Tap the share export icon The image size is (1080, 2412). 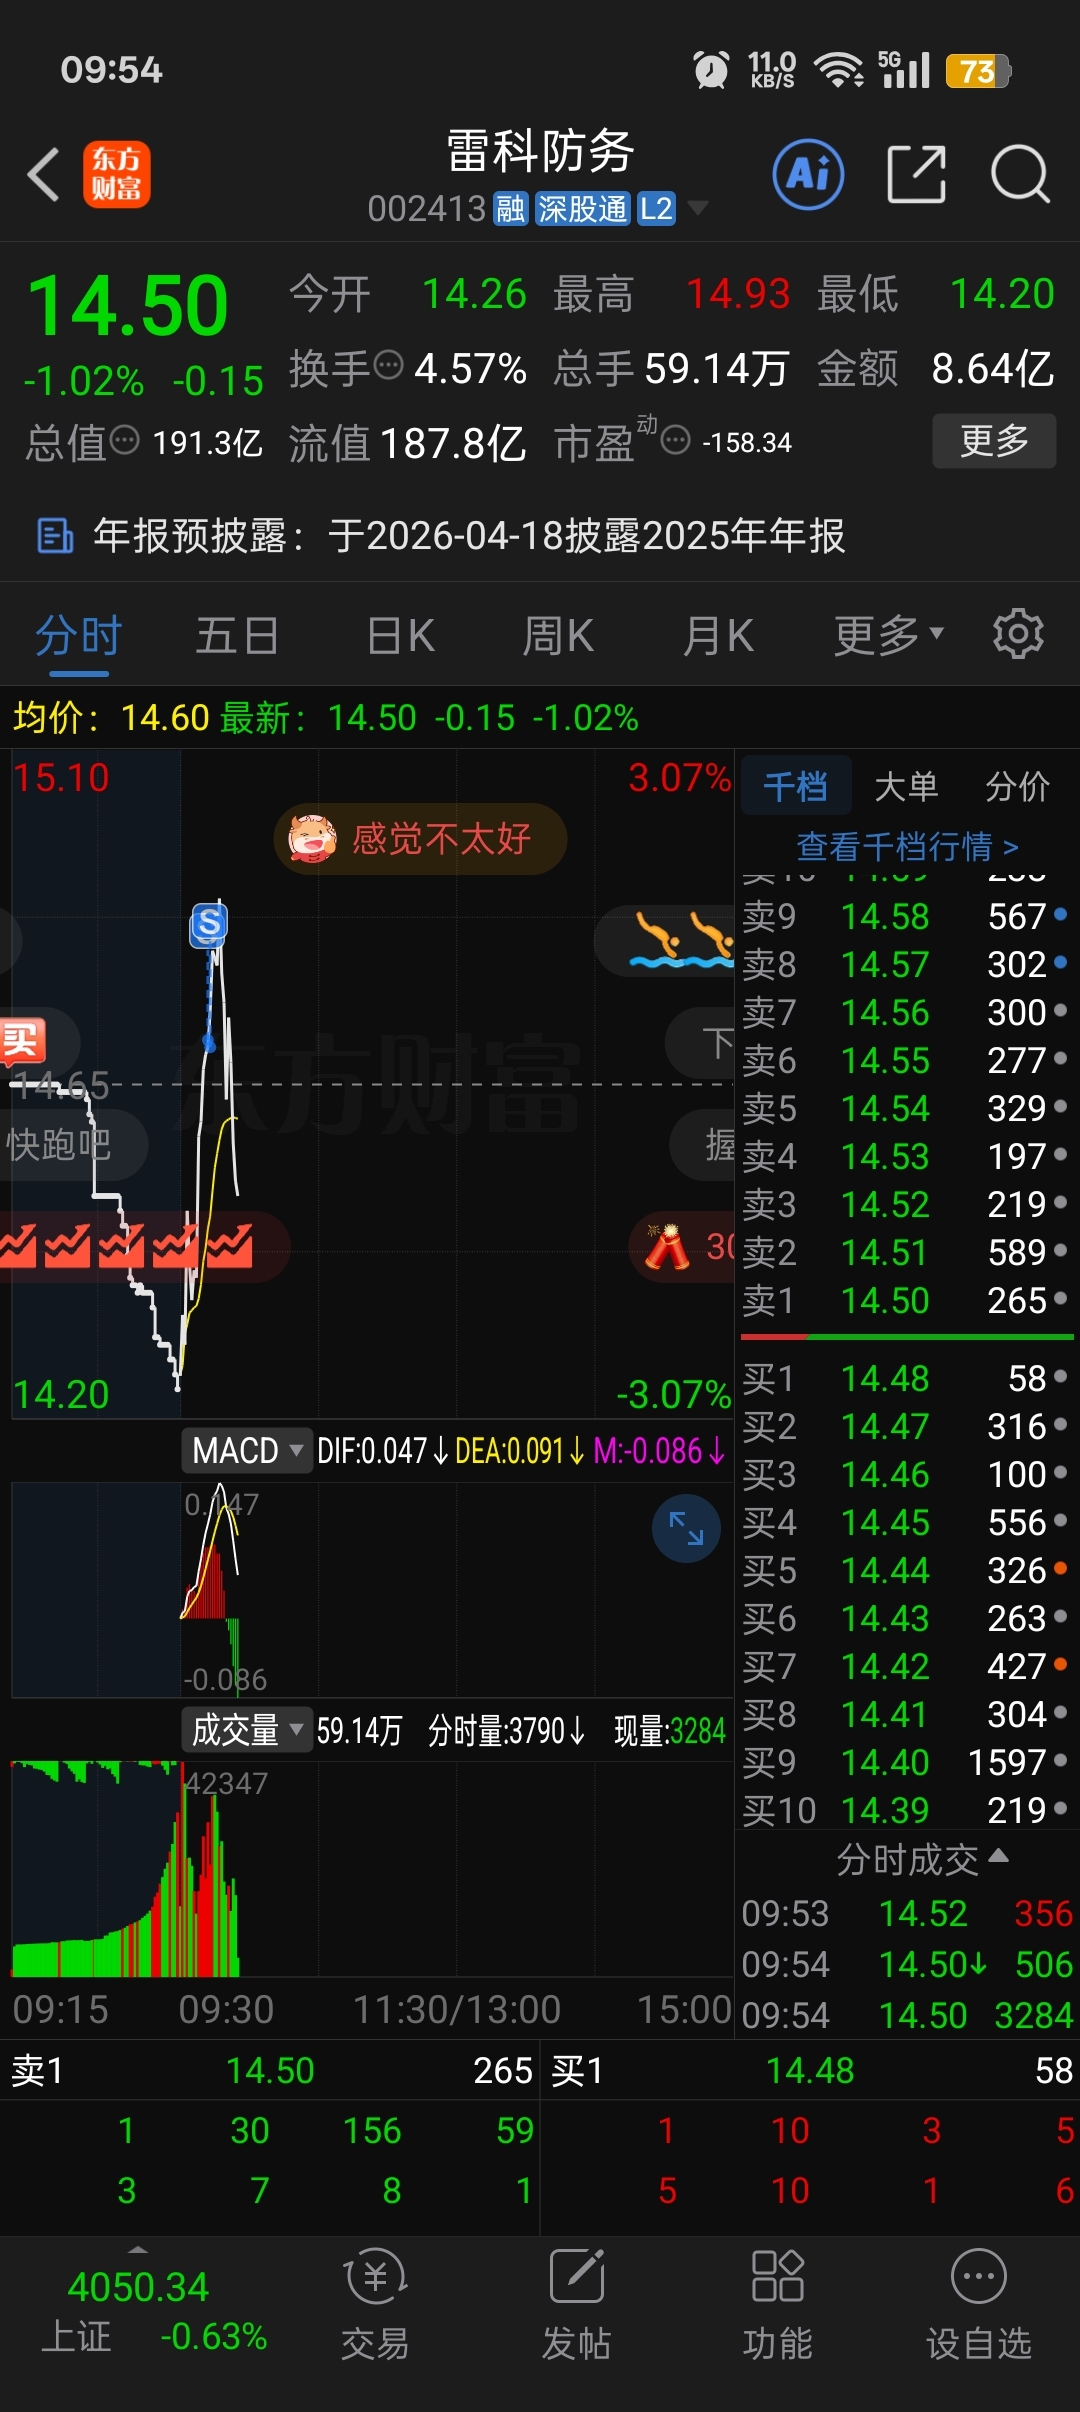click(x=917, y=174)
